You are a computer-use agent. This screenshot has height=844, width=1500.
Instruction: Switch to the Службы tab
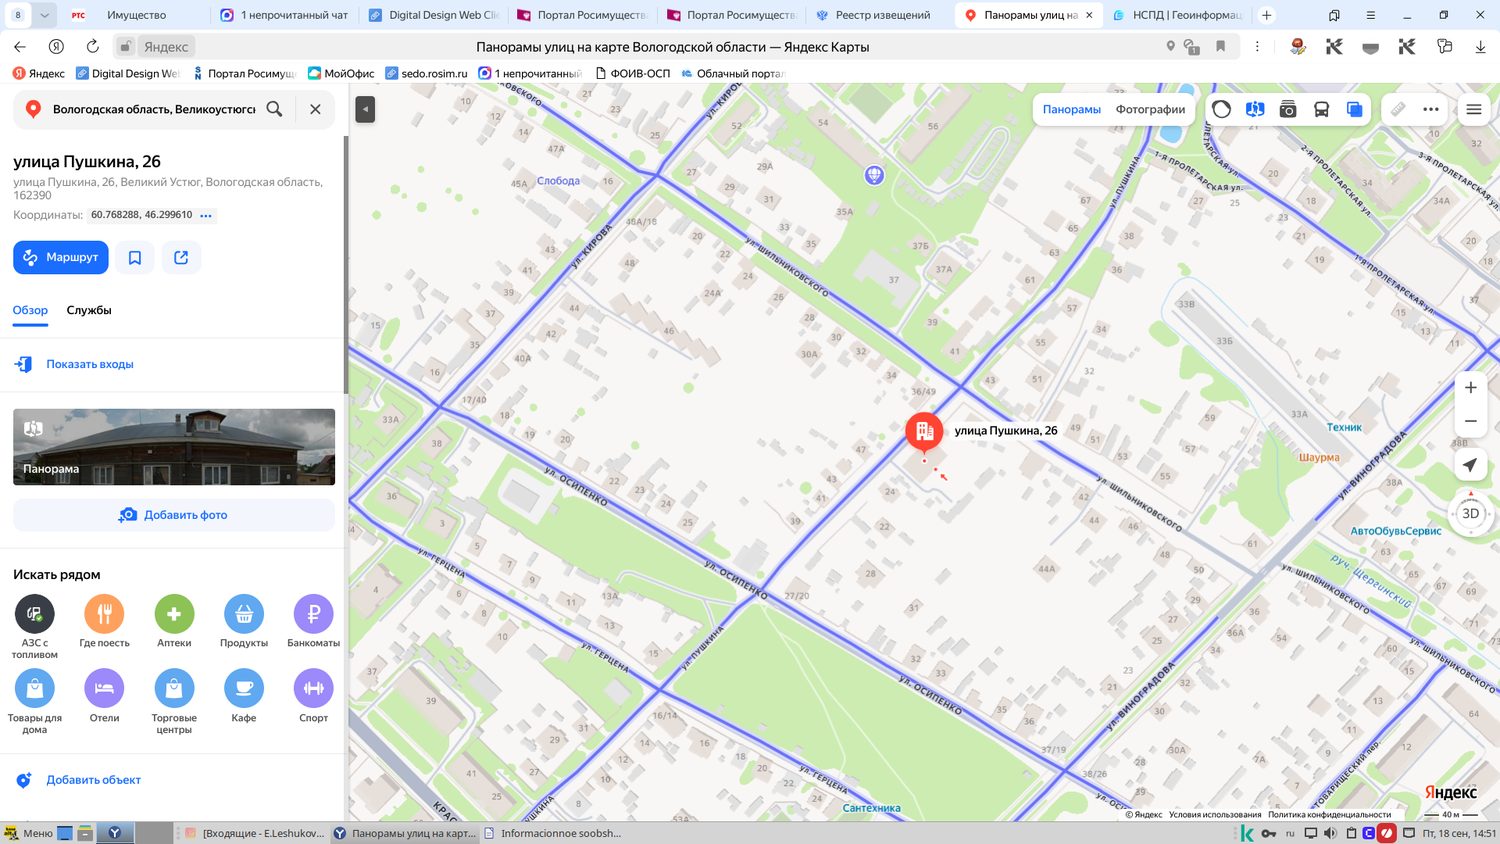(89, 310)
